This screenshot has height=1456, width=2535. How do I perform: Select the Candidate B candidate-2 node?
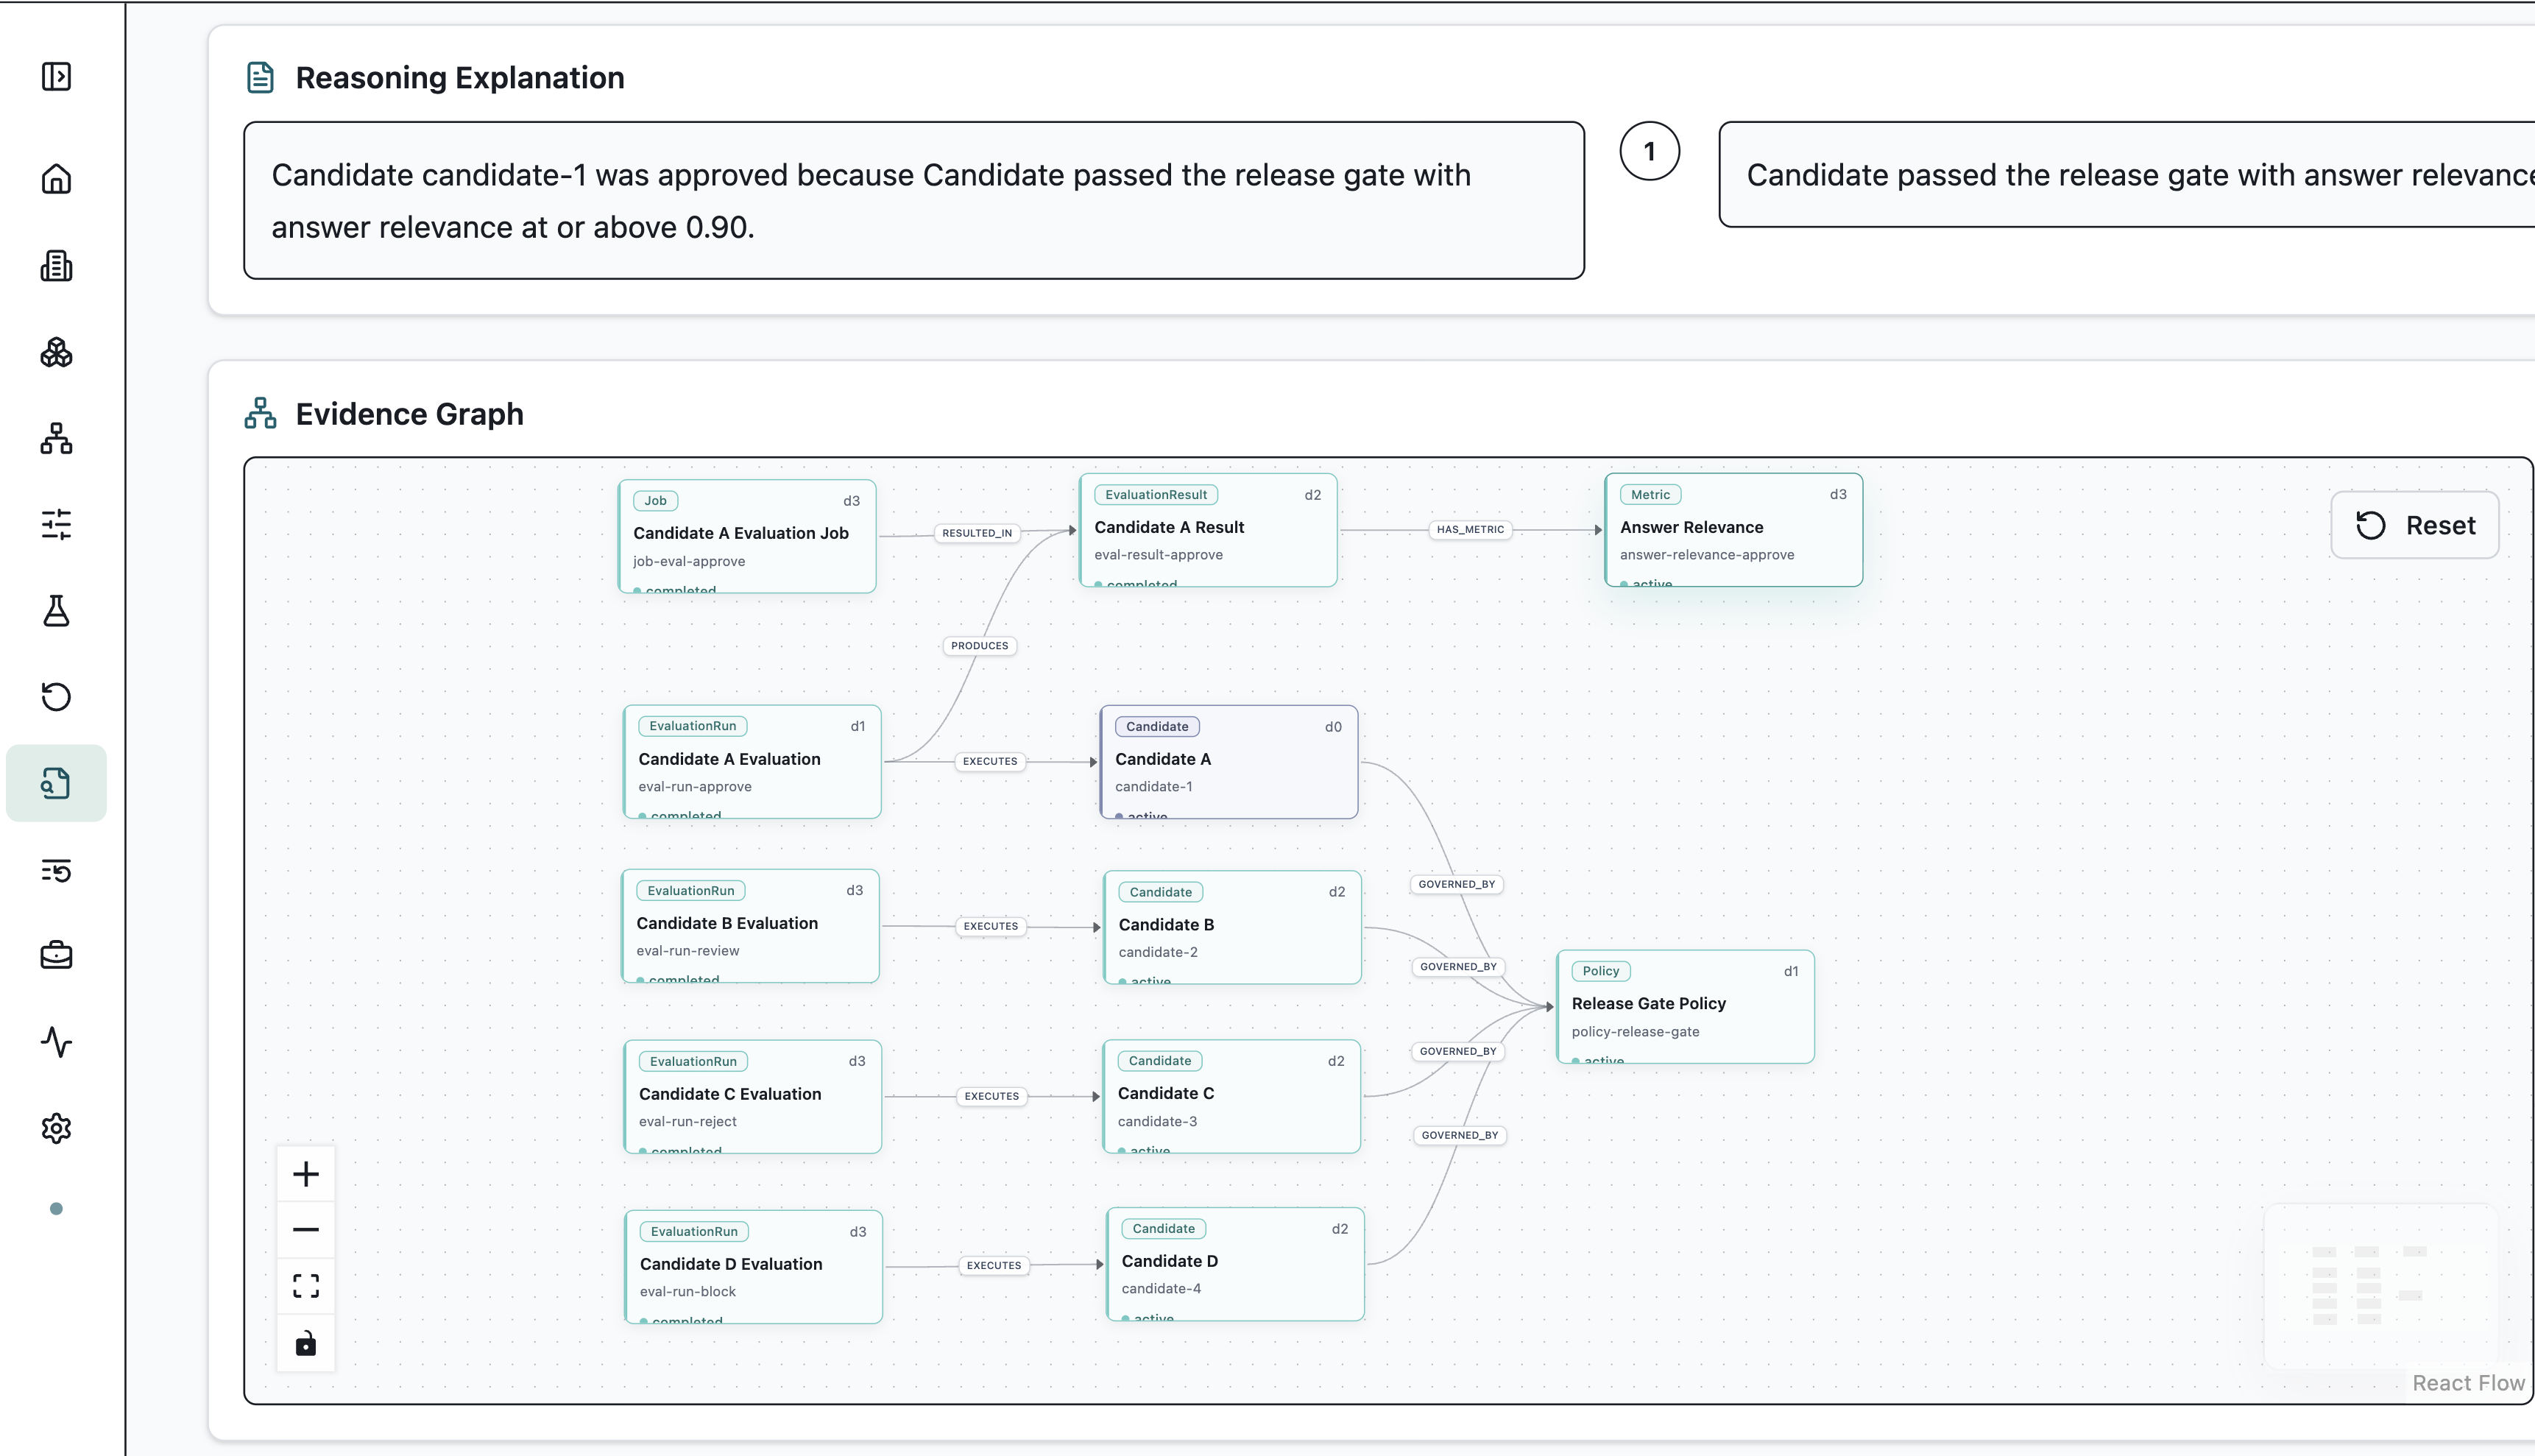tap(1233, 928)
